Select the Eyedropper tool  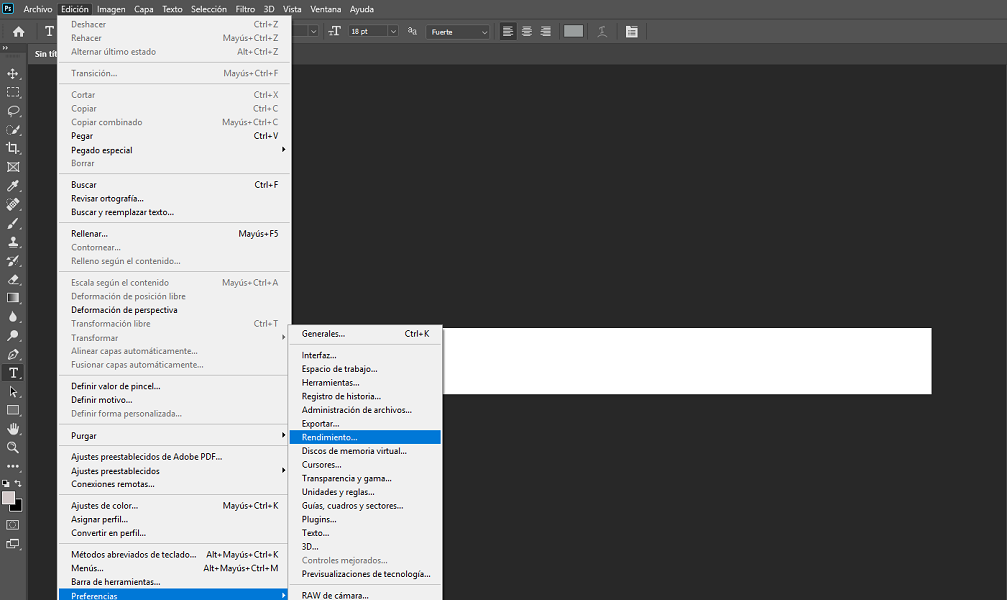(14, 186)
